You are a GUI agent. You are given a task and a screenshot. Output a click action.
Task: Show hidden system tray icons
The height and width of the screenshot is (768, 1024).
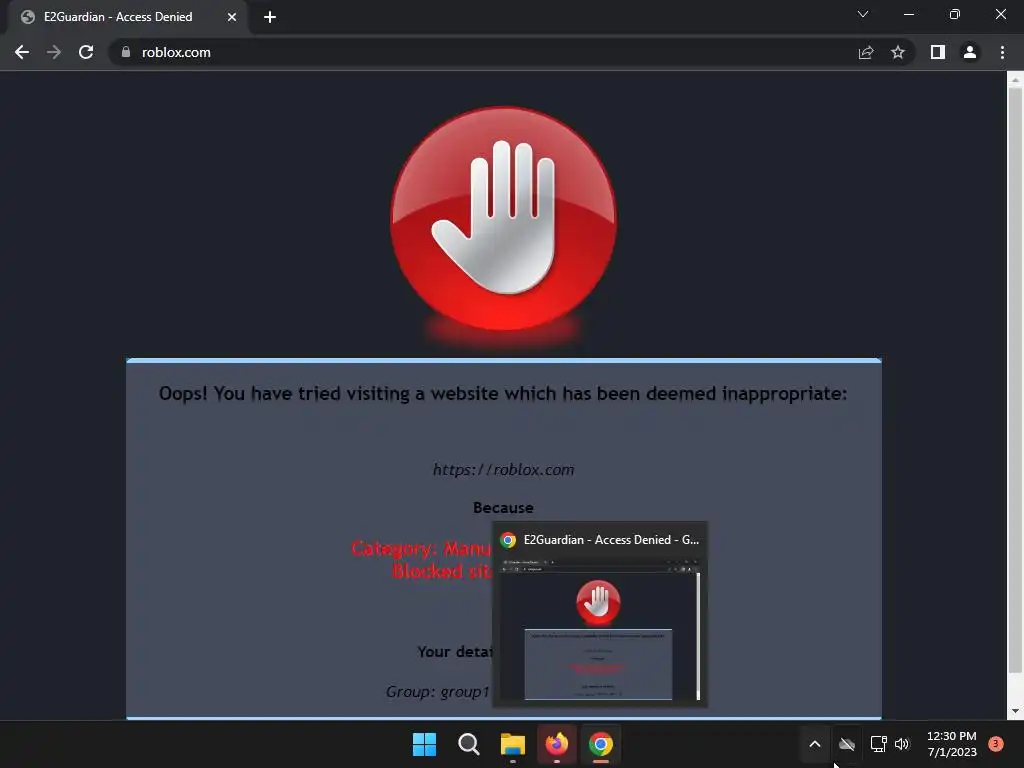point(814,744)
